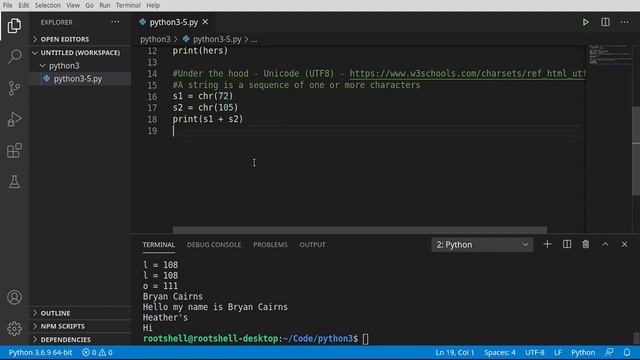The image size is (640, 360).
Task: Click Ln 19, Col 1 status
Action: click(x=455, y=353)
